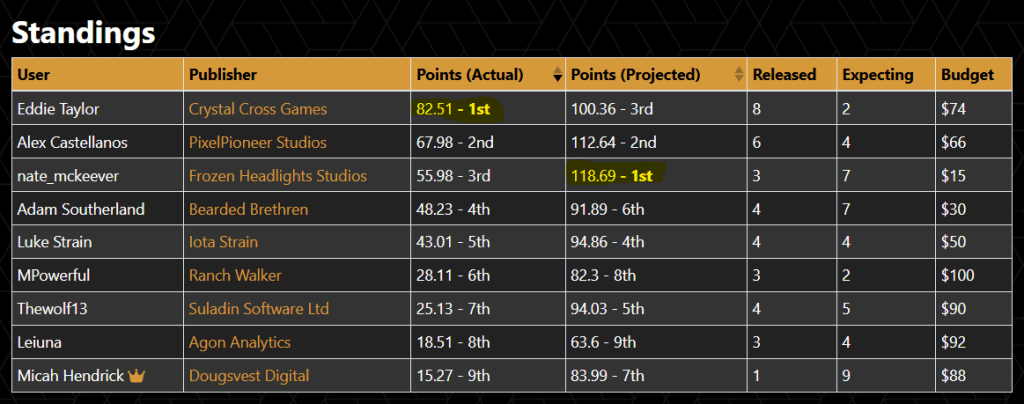
Task: Open Suladin Software Ltd link
Action: coord(258,309)
